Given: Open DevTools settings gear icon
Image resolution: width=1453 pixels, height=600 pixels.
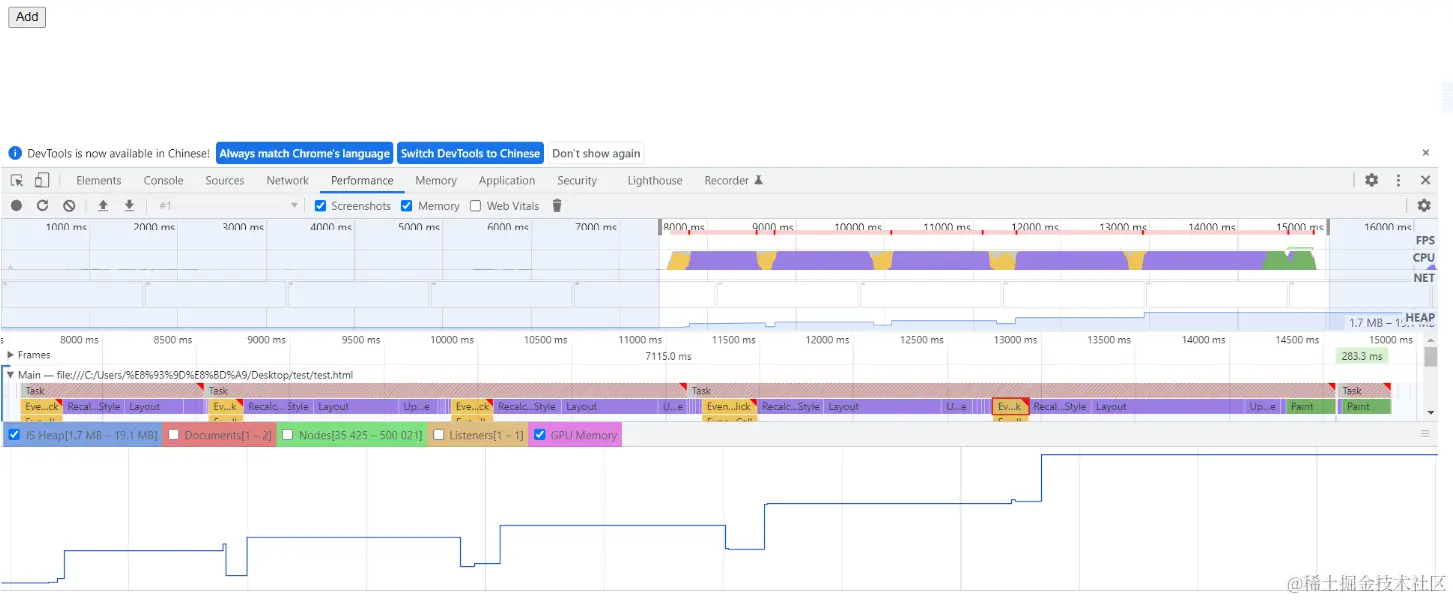Looking at the screenshot, I should pos(1372,180).
